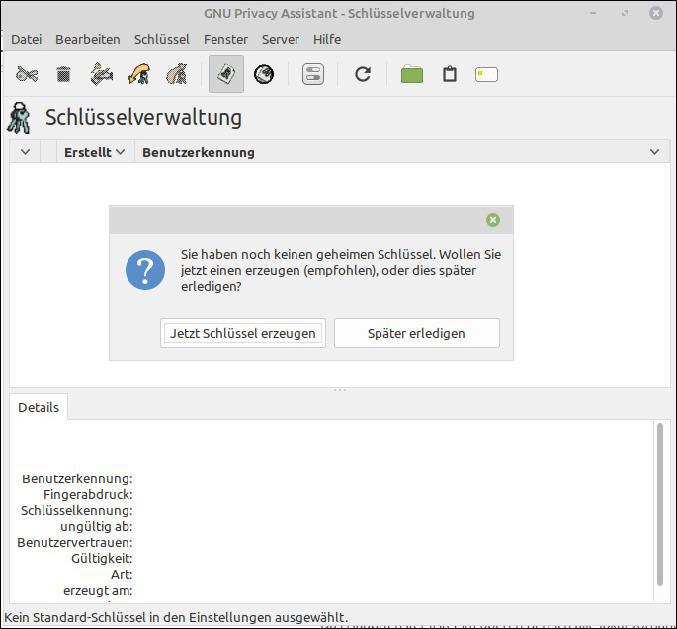
Task: Click the erzeugt am: label
Action: point(98,590)
